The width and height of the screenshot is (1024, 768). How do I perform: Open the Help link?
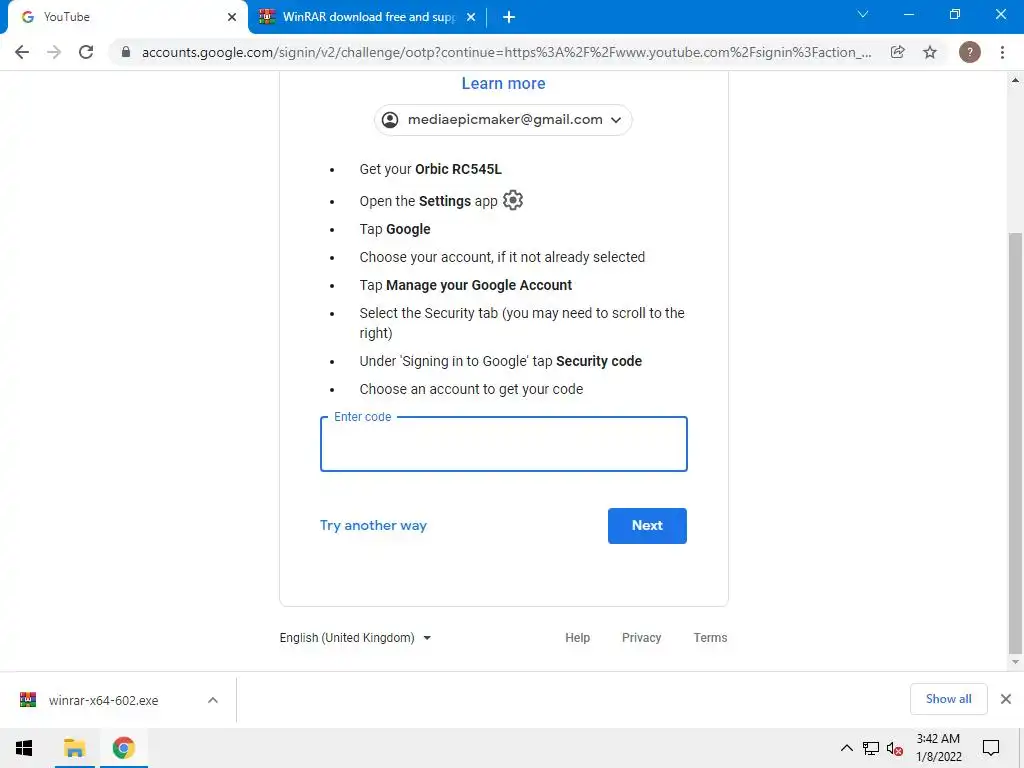pos(577,638)
